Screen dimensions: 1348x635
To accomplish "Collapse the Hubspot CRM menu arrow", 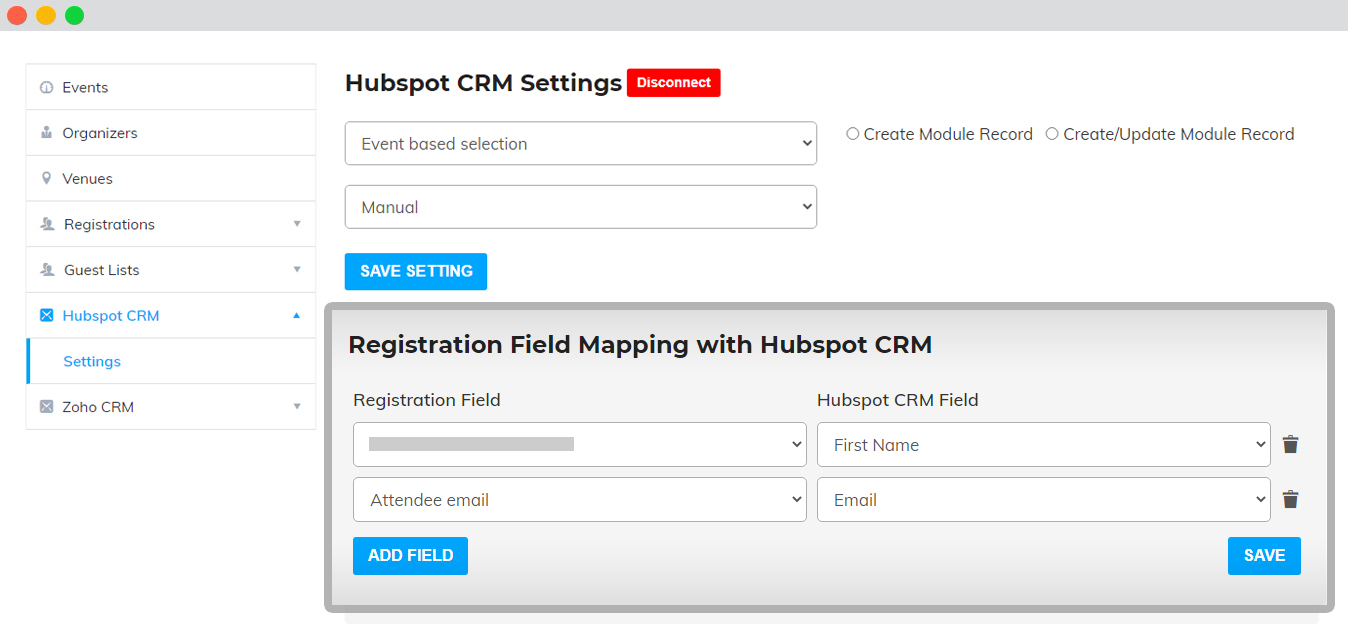I will tap(297, 316).
